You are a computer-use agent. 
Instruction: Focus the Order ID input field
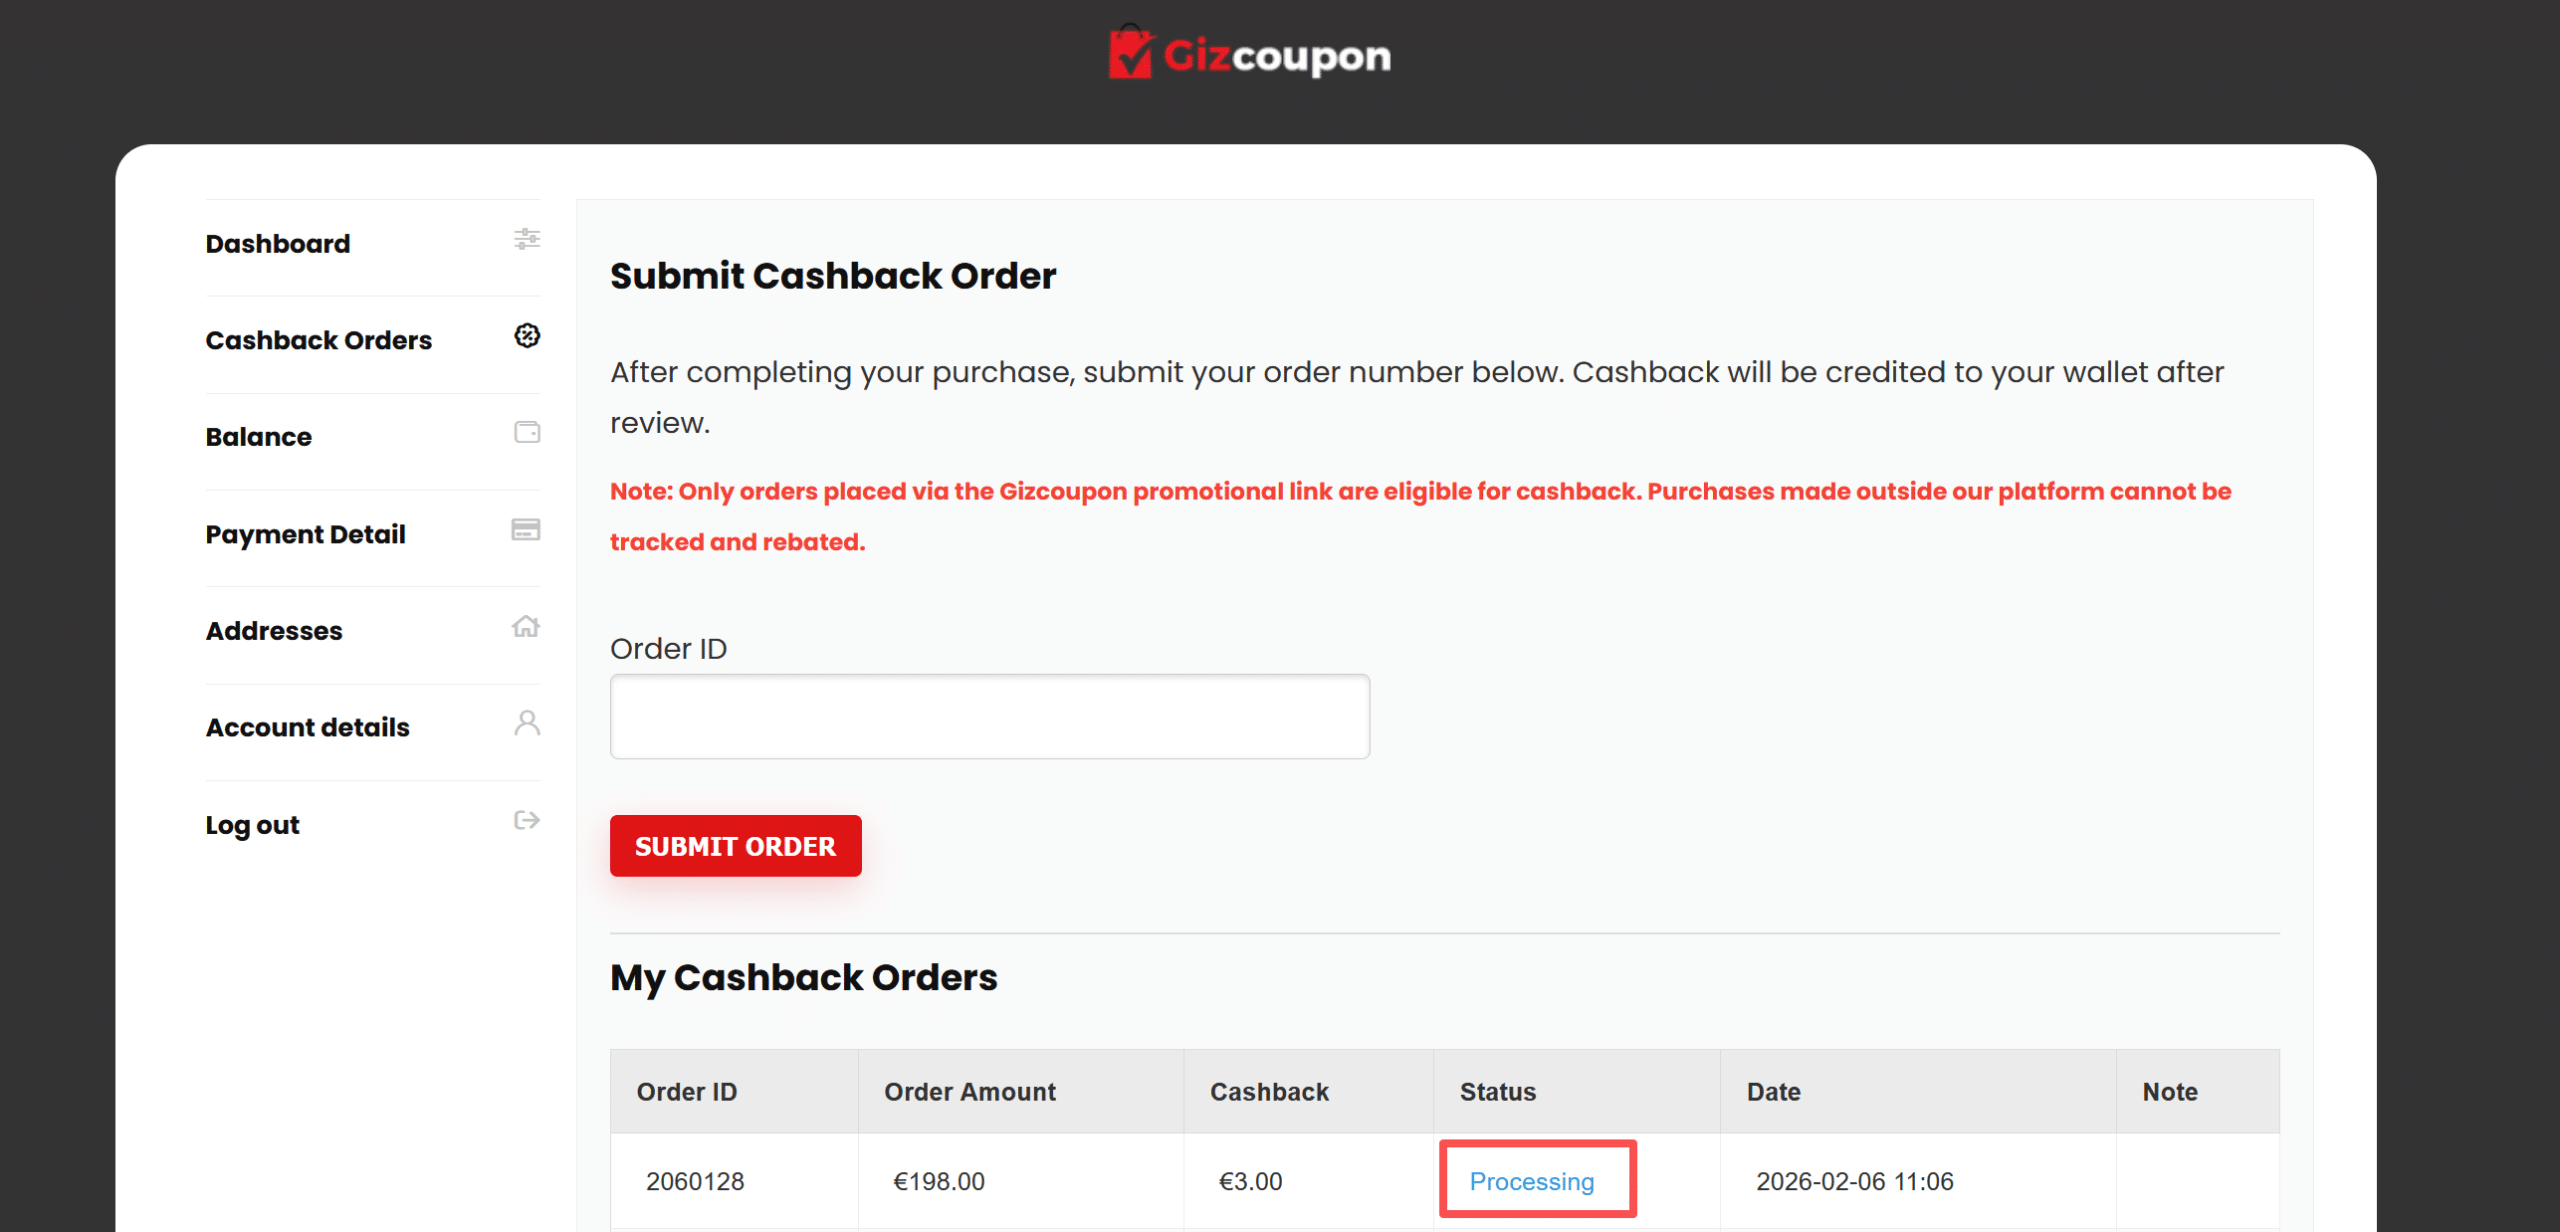click(x=990, y=717)
